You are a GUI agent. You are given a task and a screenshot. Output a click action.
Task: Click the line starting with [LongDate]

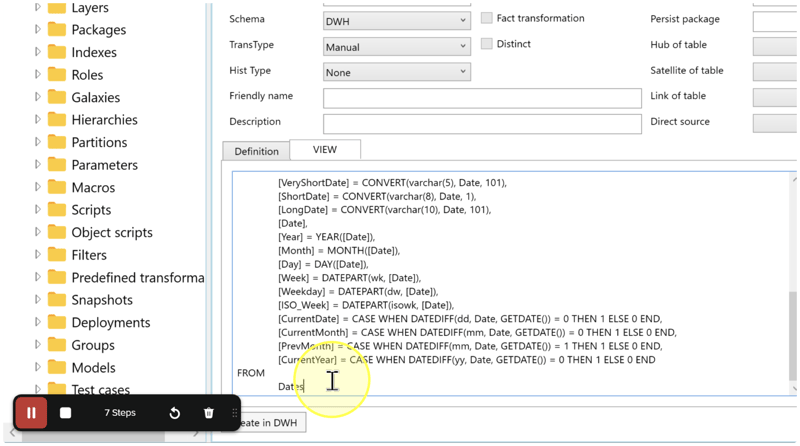(x=384, y=210)
